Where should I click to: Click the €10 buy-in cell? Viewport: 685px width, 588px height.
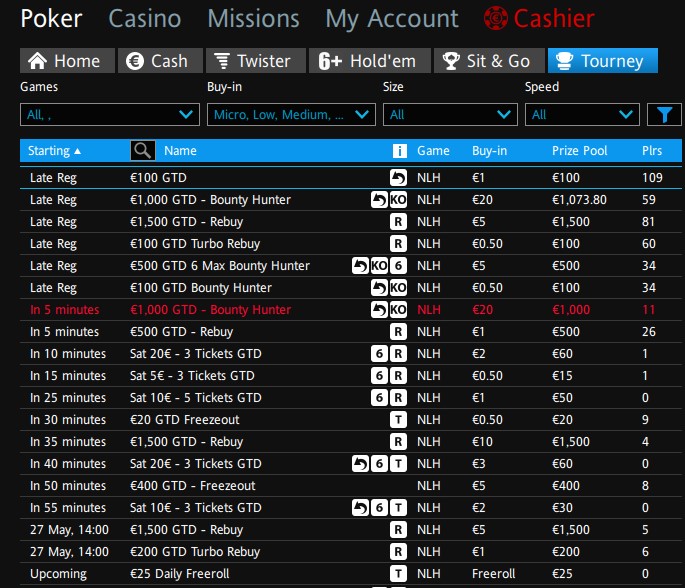[482, 441]
